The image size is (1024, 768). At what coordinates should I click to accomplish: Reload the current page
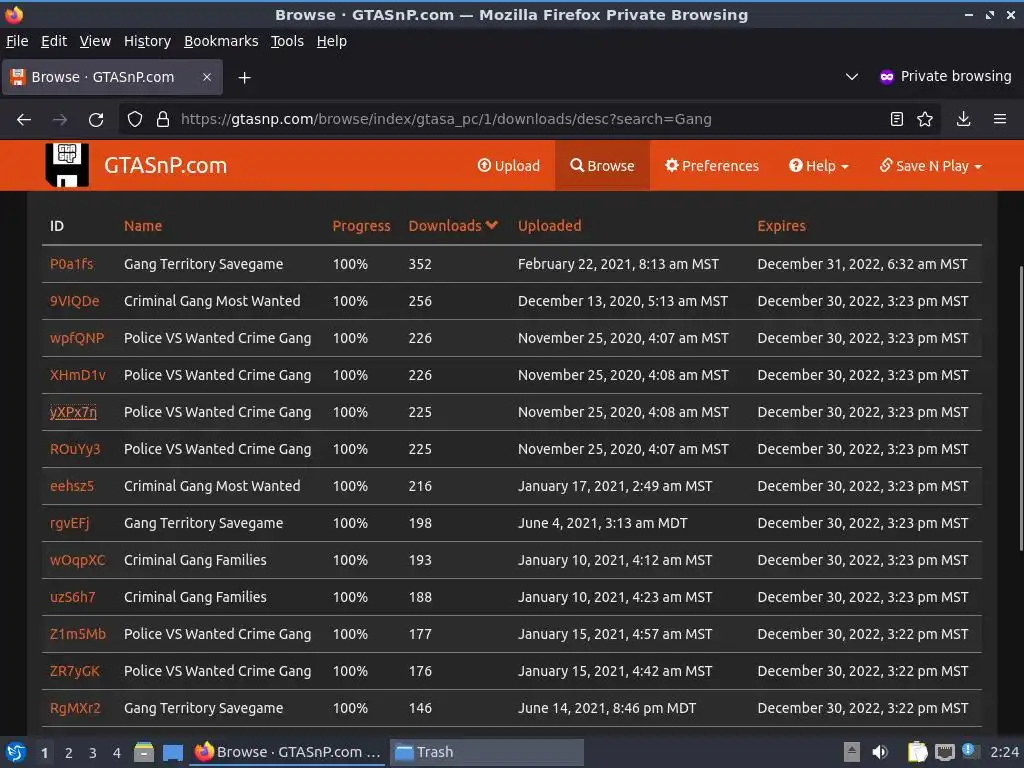pos(96,120)
